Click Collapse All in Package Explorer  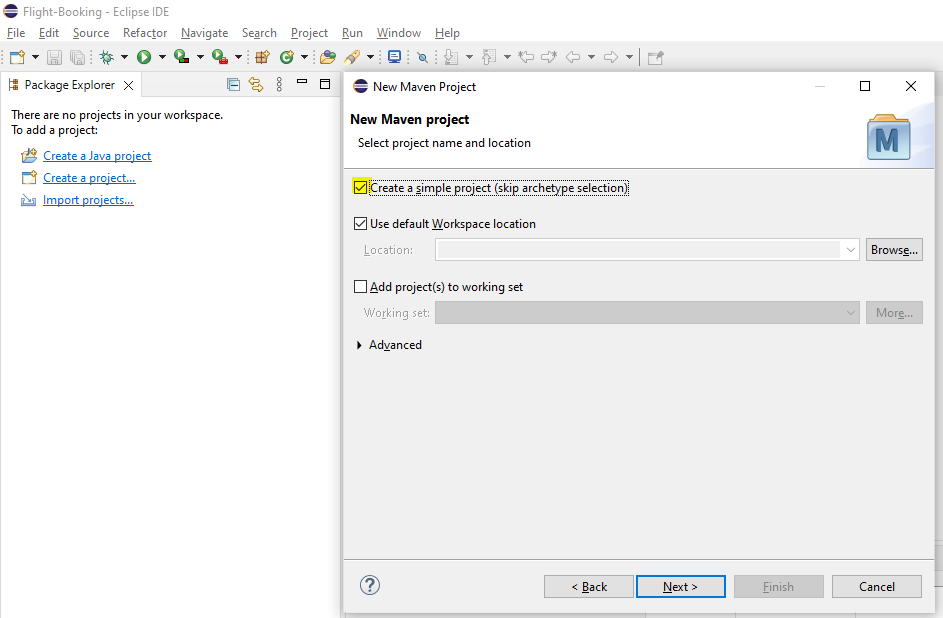233,85
